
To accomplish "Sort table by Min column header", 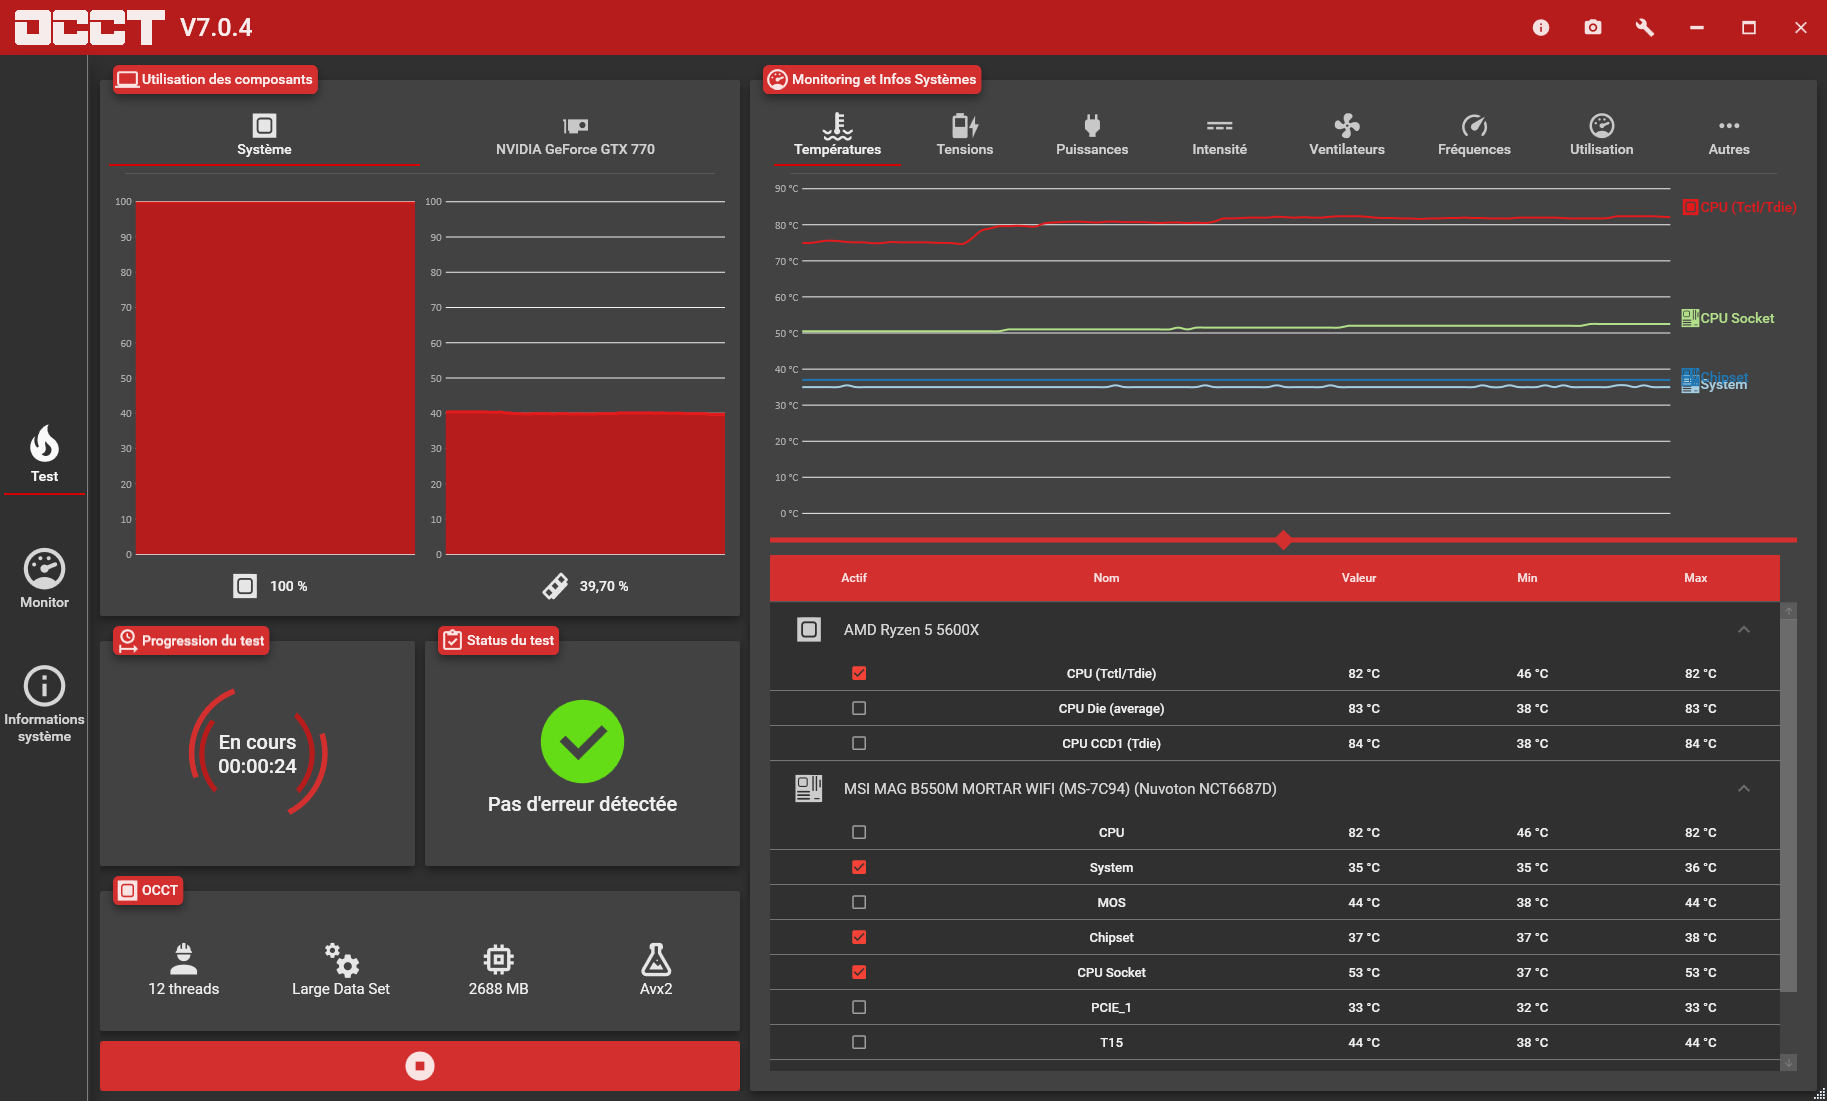I will [1527, 578].
